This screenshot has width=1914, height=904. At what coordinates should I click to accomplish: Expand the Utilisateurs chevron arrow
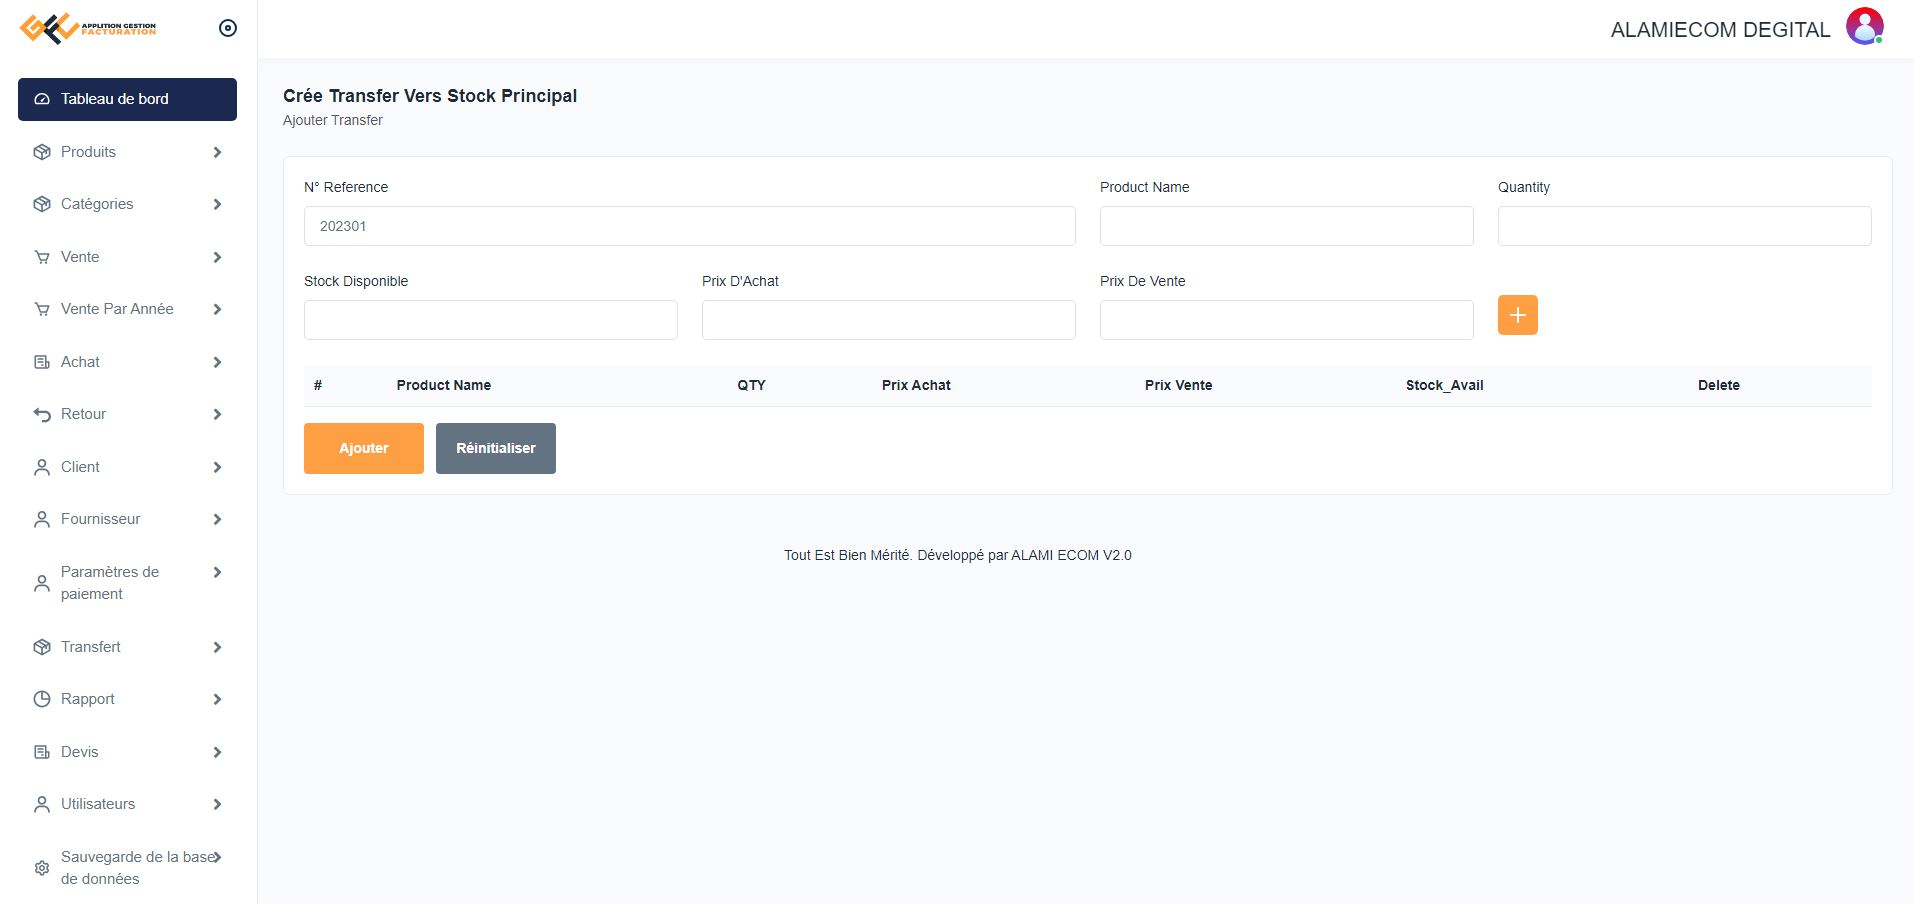tap(217, 804)
